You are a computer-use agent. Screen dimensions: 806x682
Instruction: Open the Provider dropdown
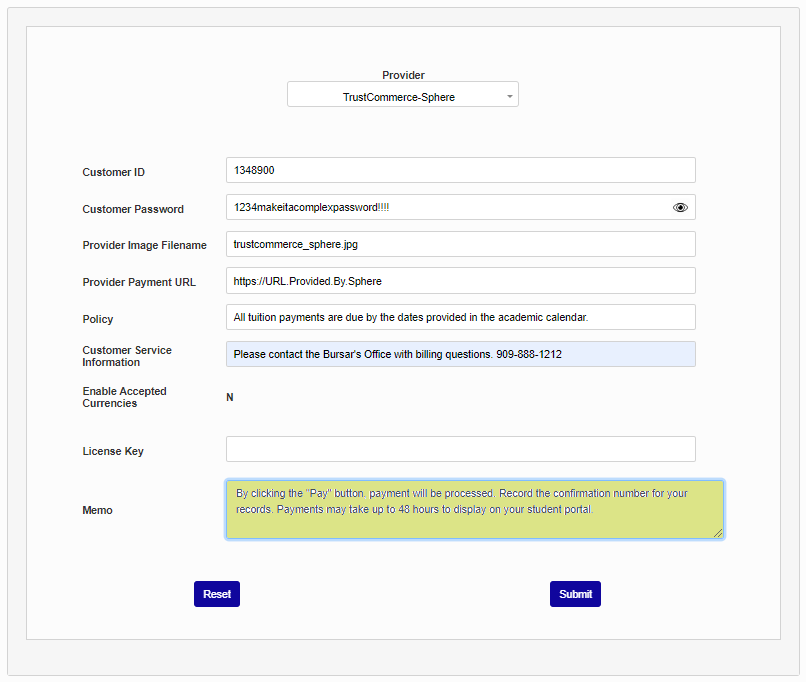[x=400, y=97]
